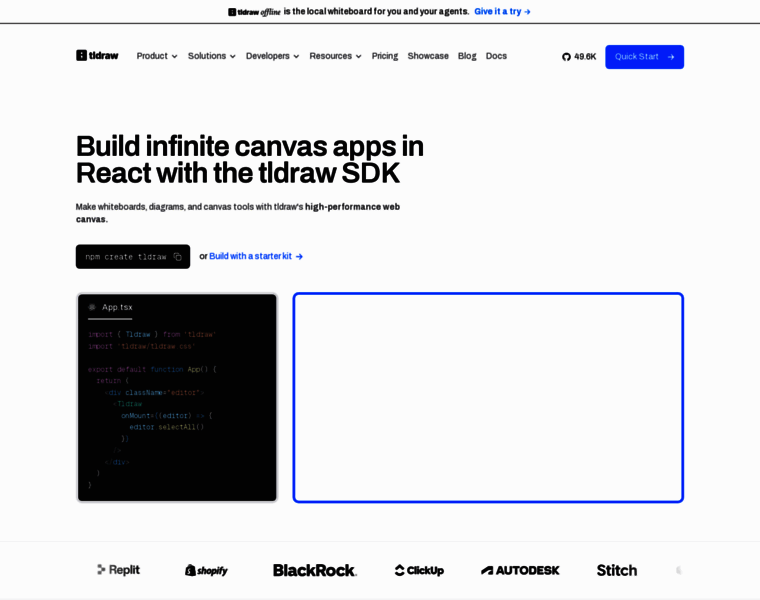Click the Quick Start button
This screenshot has height=600, width=760.
(644, 57)
